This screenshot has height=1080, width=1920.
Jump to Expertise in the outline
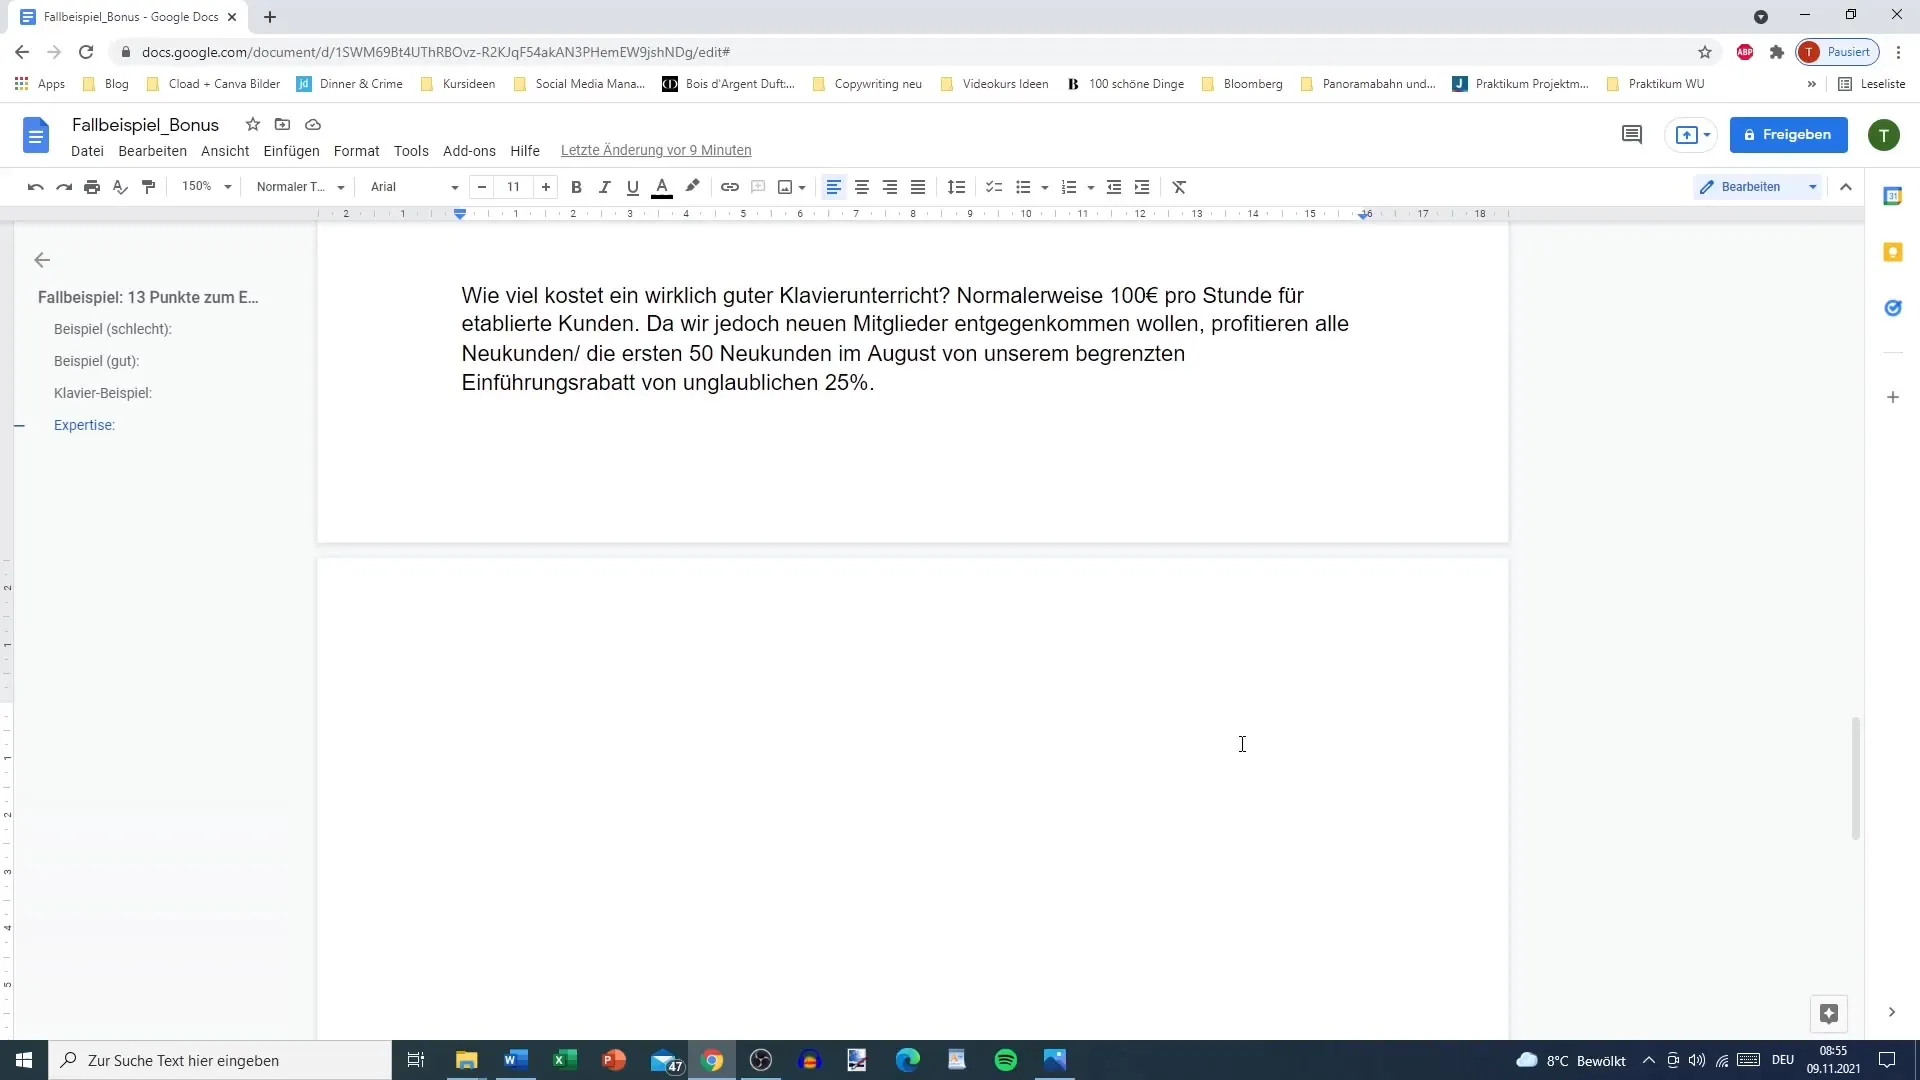click(84, 425)
